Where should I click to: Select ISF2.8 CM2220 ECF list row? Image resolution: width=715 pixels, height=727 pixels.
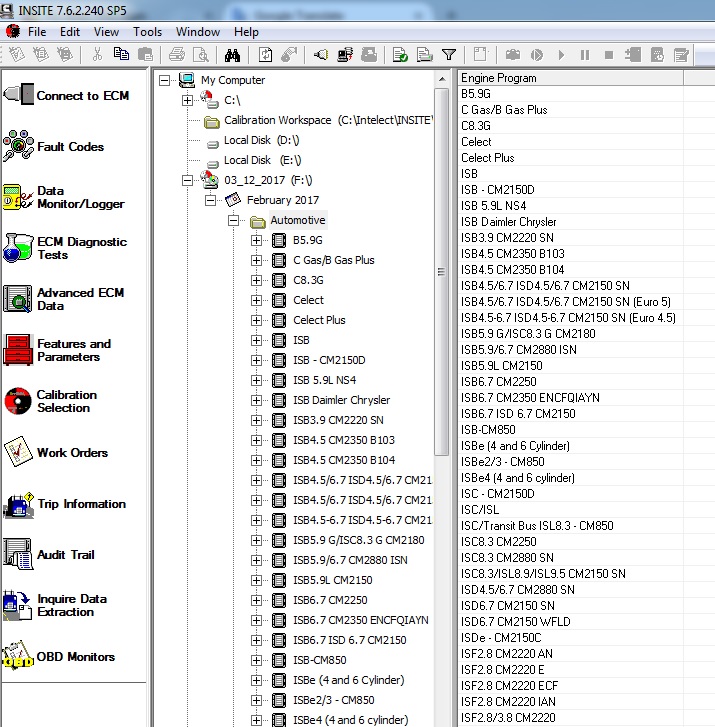coord(571,686)
